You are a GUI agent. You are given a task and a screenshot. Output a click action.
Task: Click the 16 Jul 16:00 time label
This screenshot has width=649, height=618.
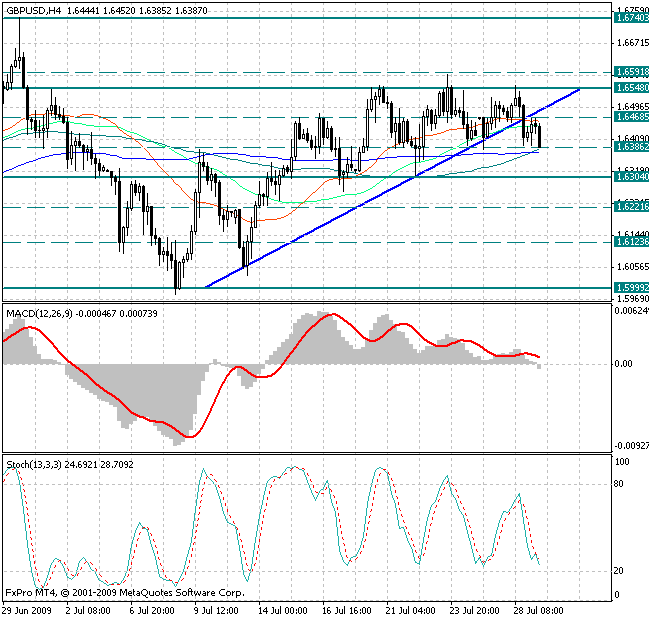[347, 611]
